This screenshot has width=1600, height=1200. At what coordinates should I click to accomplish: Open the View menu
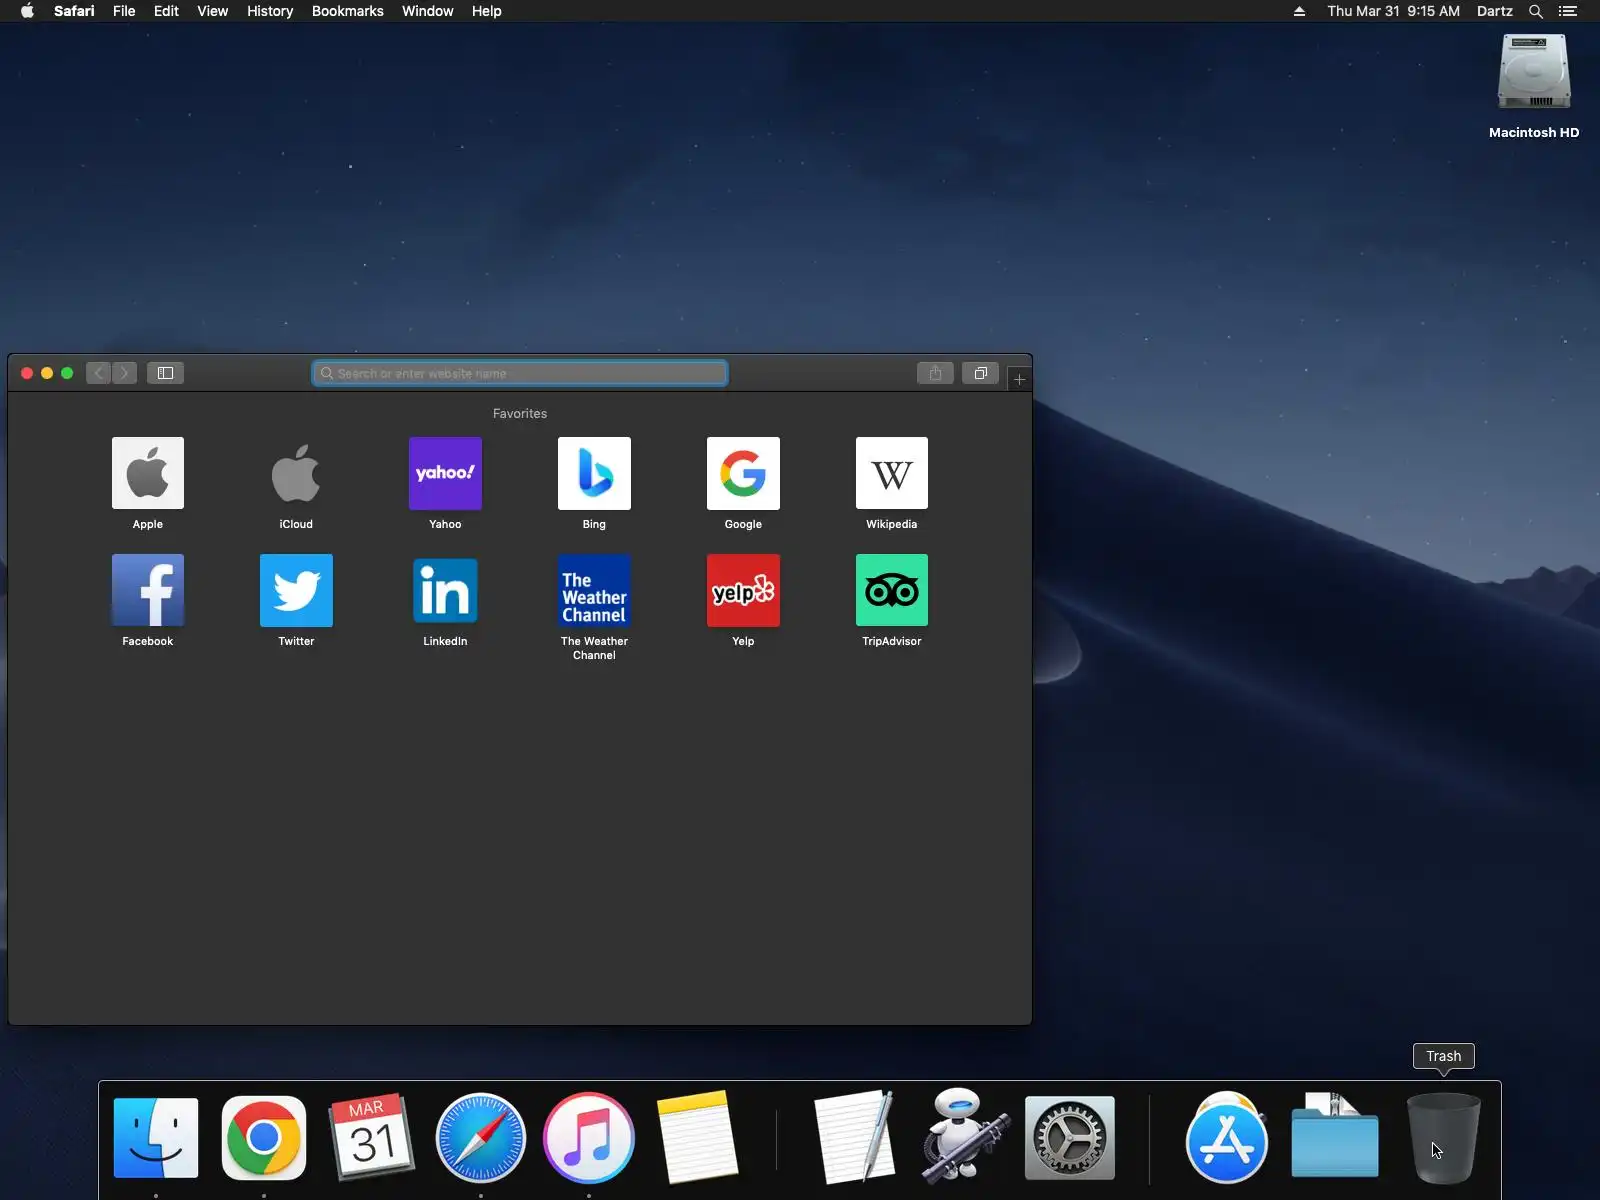pyautogui.click(x=212, y=11)
